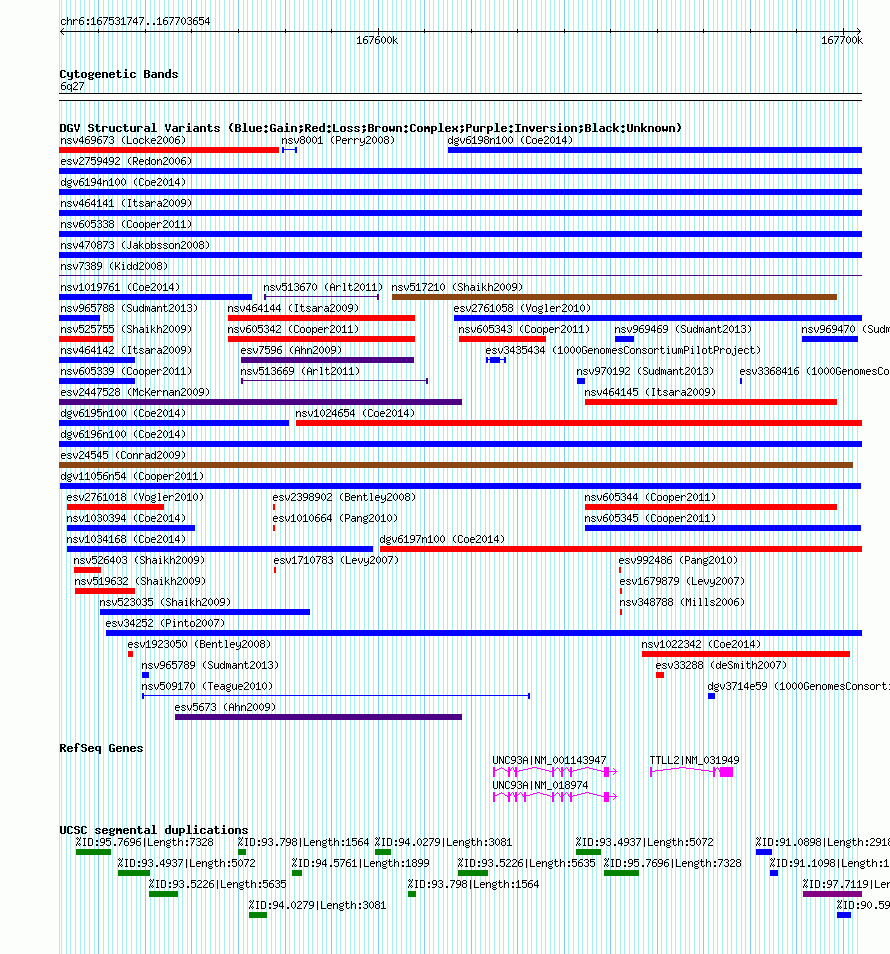890x954 pixels.
Task: Click the red bar under nsv1024654 (Coe2014)
Action: tap(579, 423)
